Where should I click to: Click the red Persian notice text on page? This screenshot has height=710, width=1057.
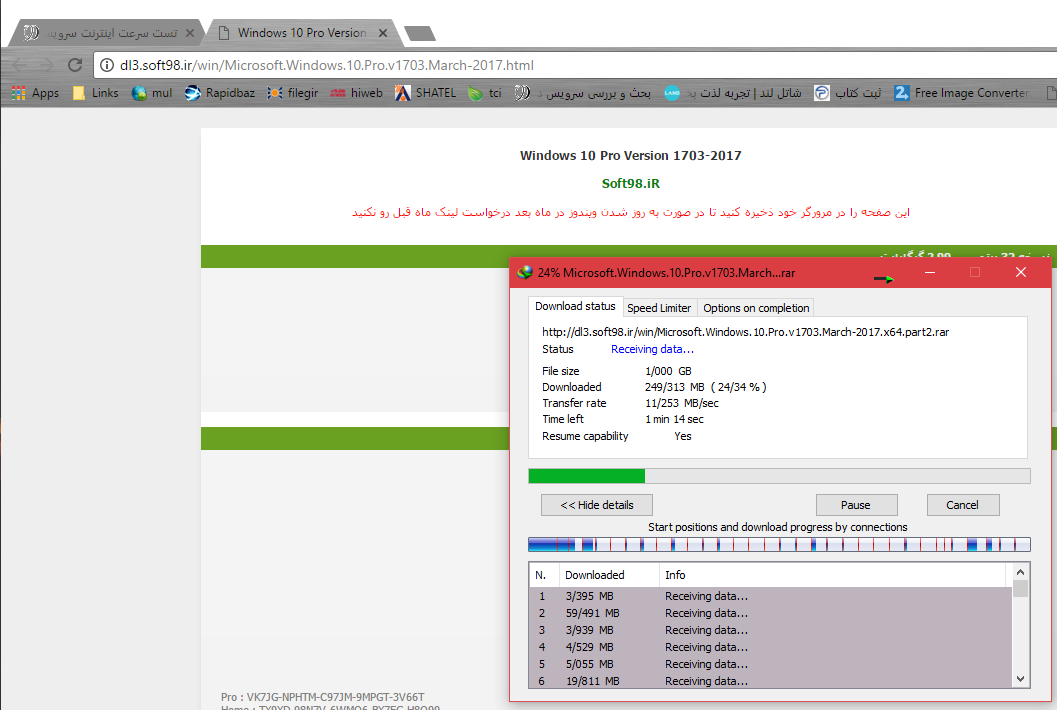point(630,212)
